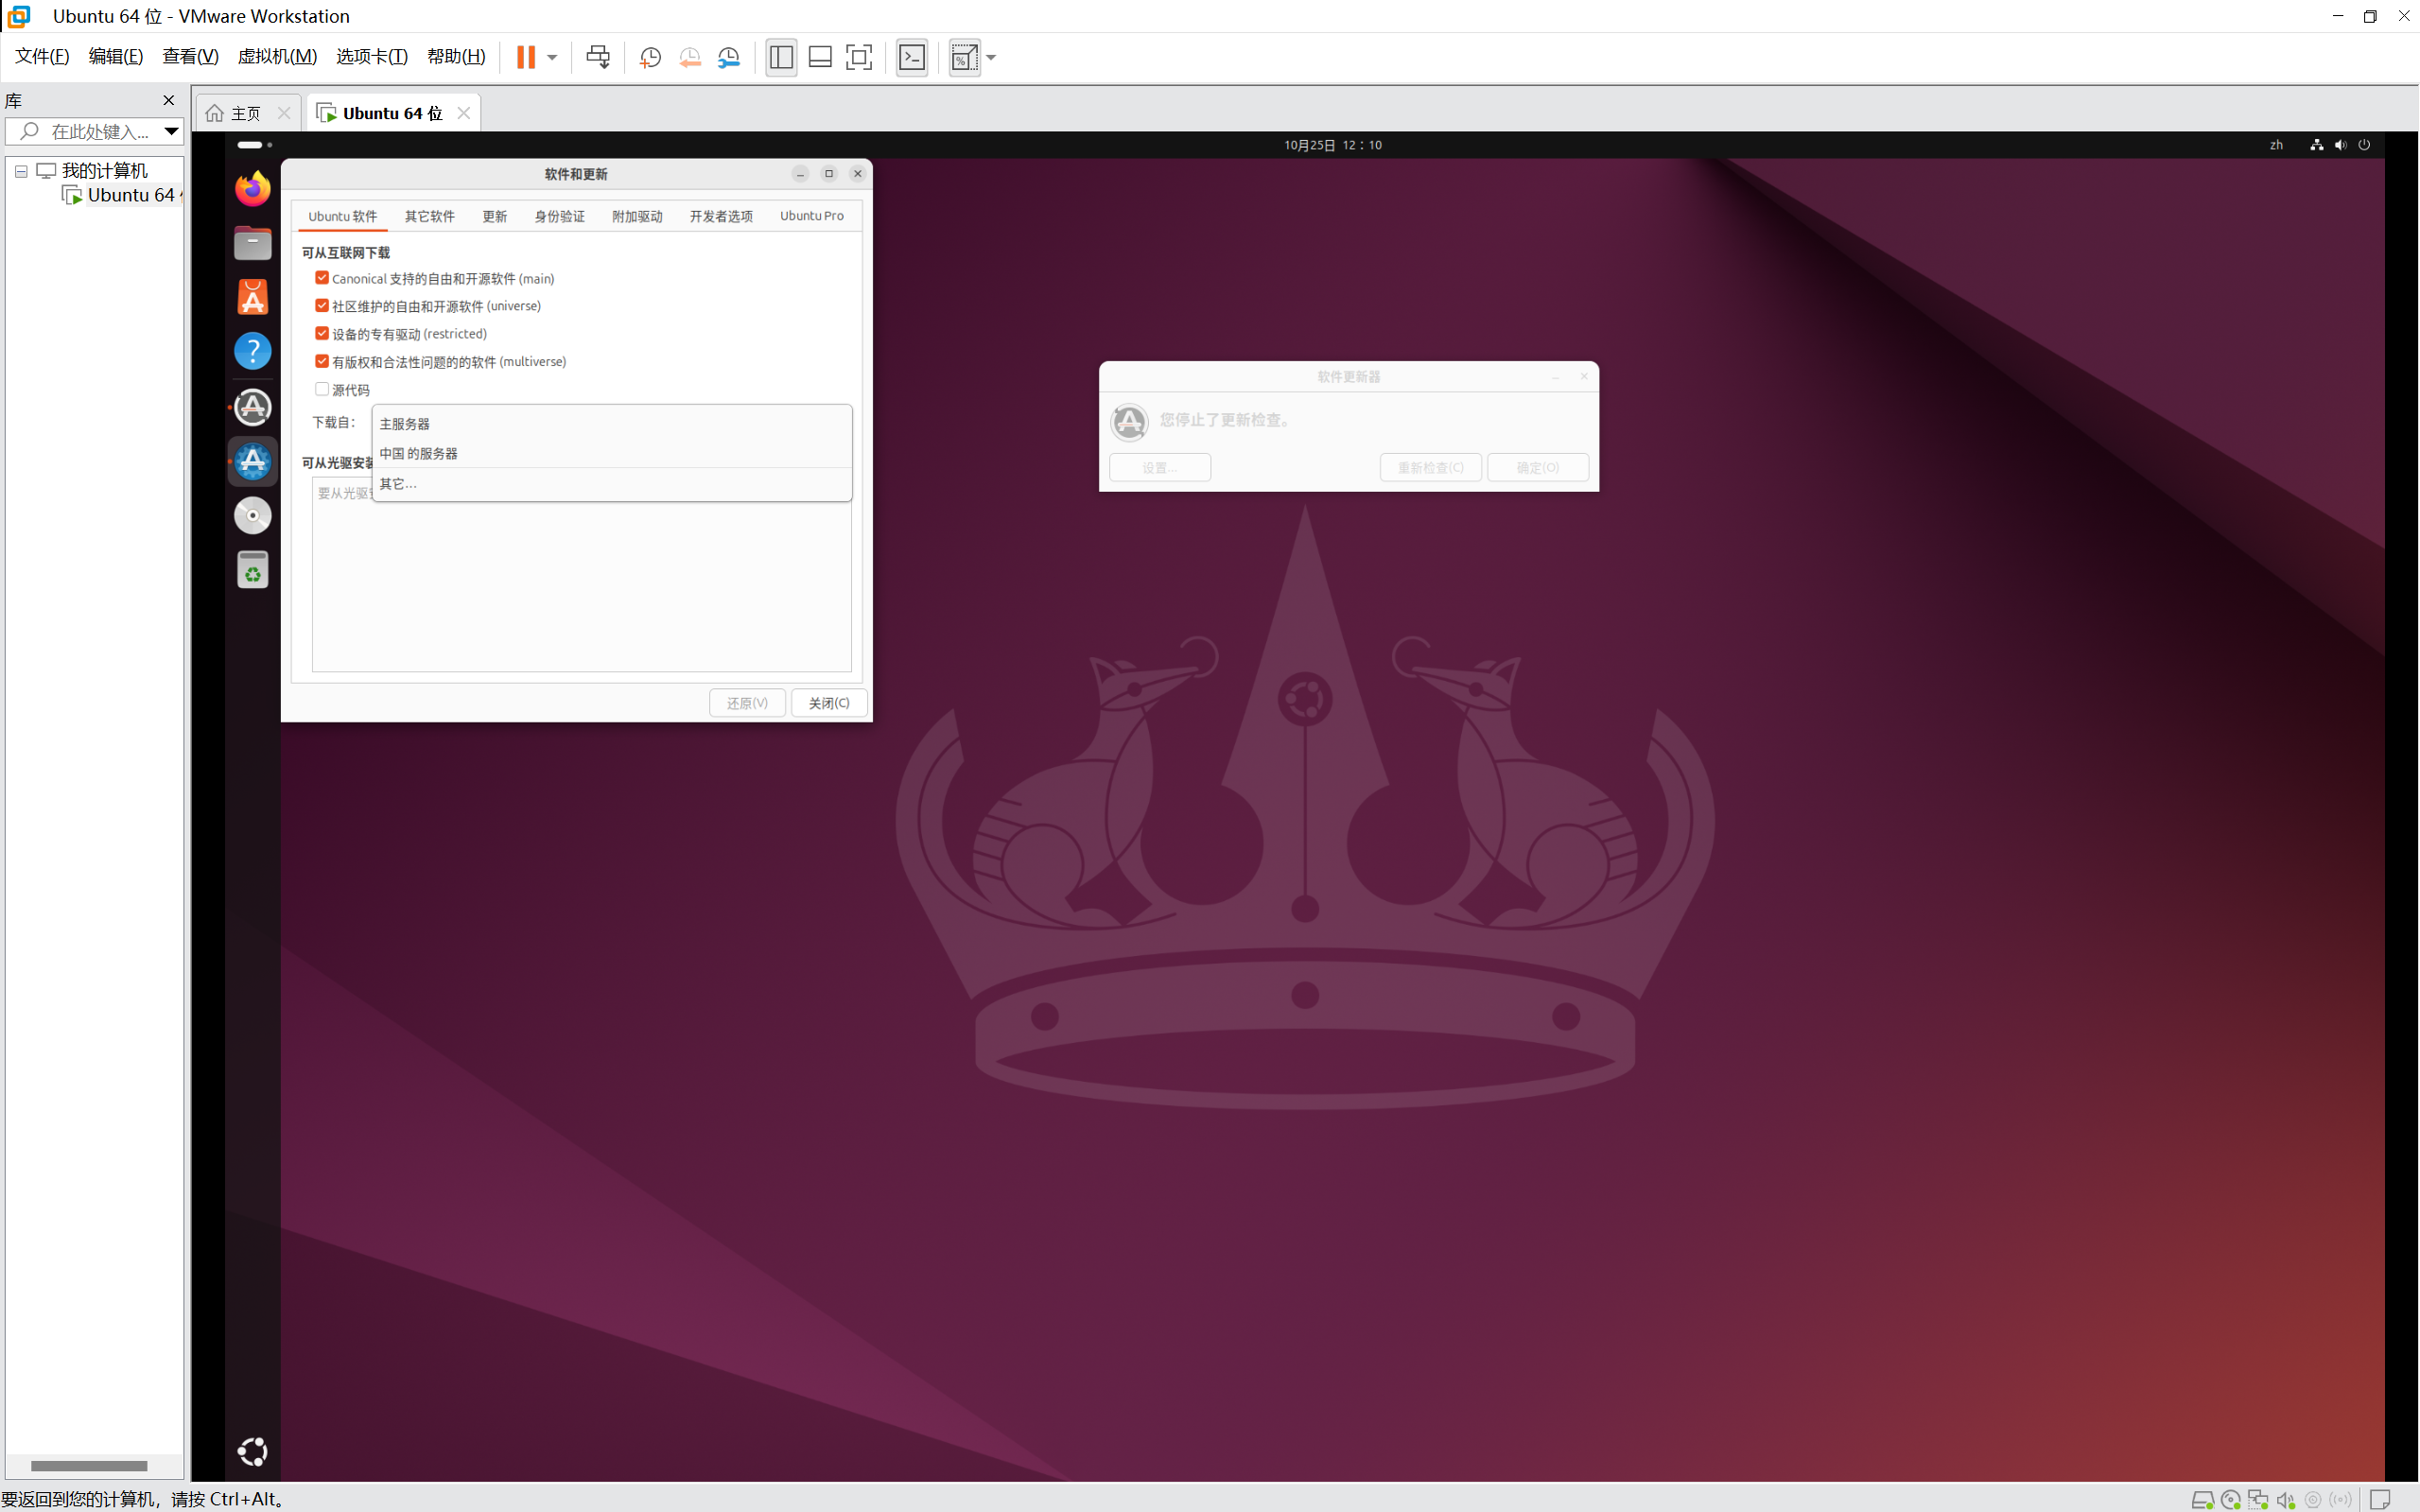Click the volume icon in Ubuntu top bar

coord(2340,145)
